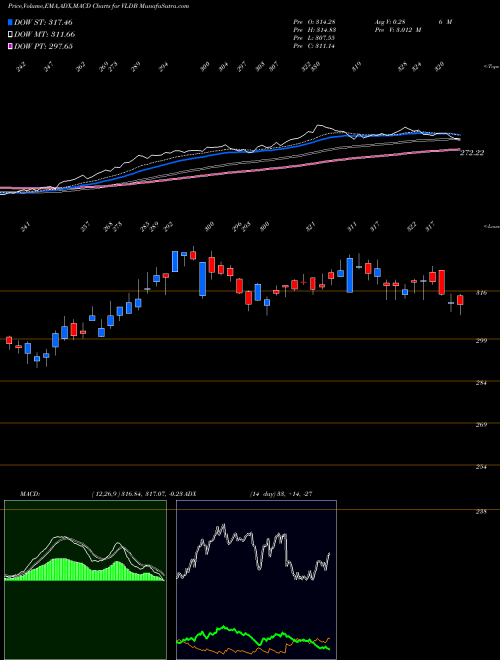Click the 299 price axis label
Screen dimensions: 500x660
tap(481, 341)
